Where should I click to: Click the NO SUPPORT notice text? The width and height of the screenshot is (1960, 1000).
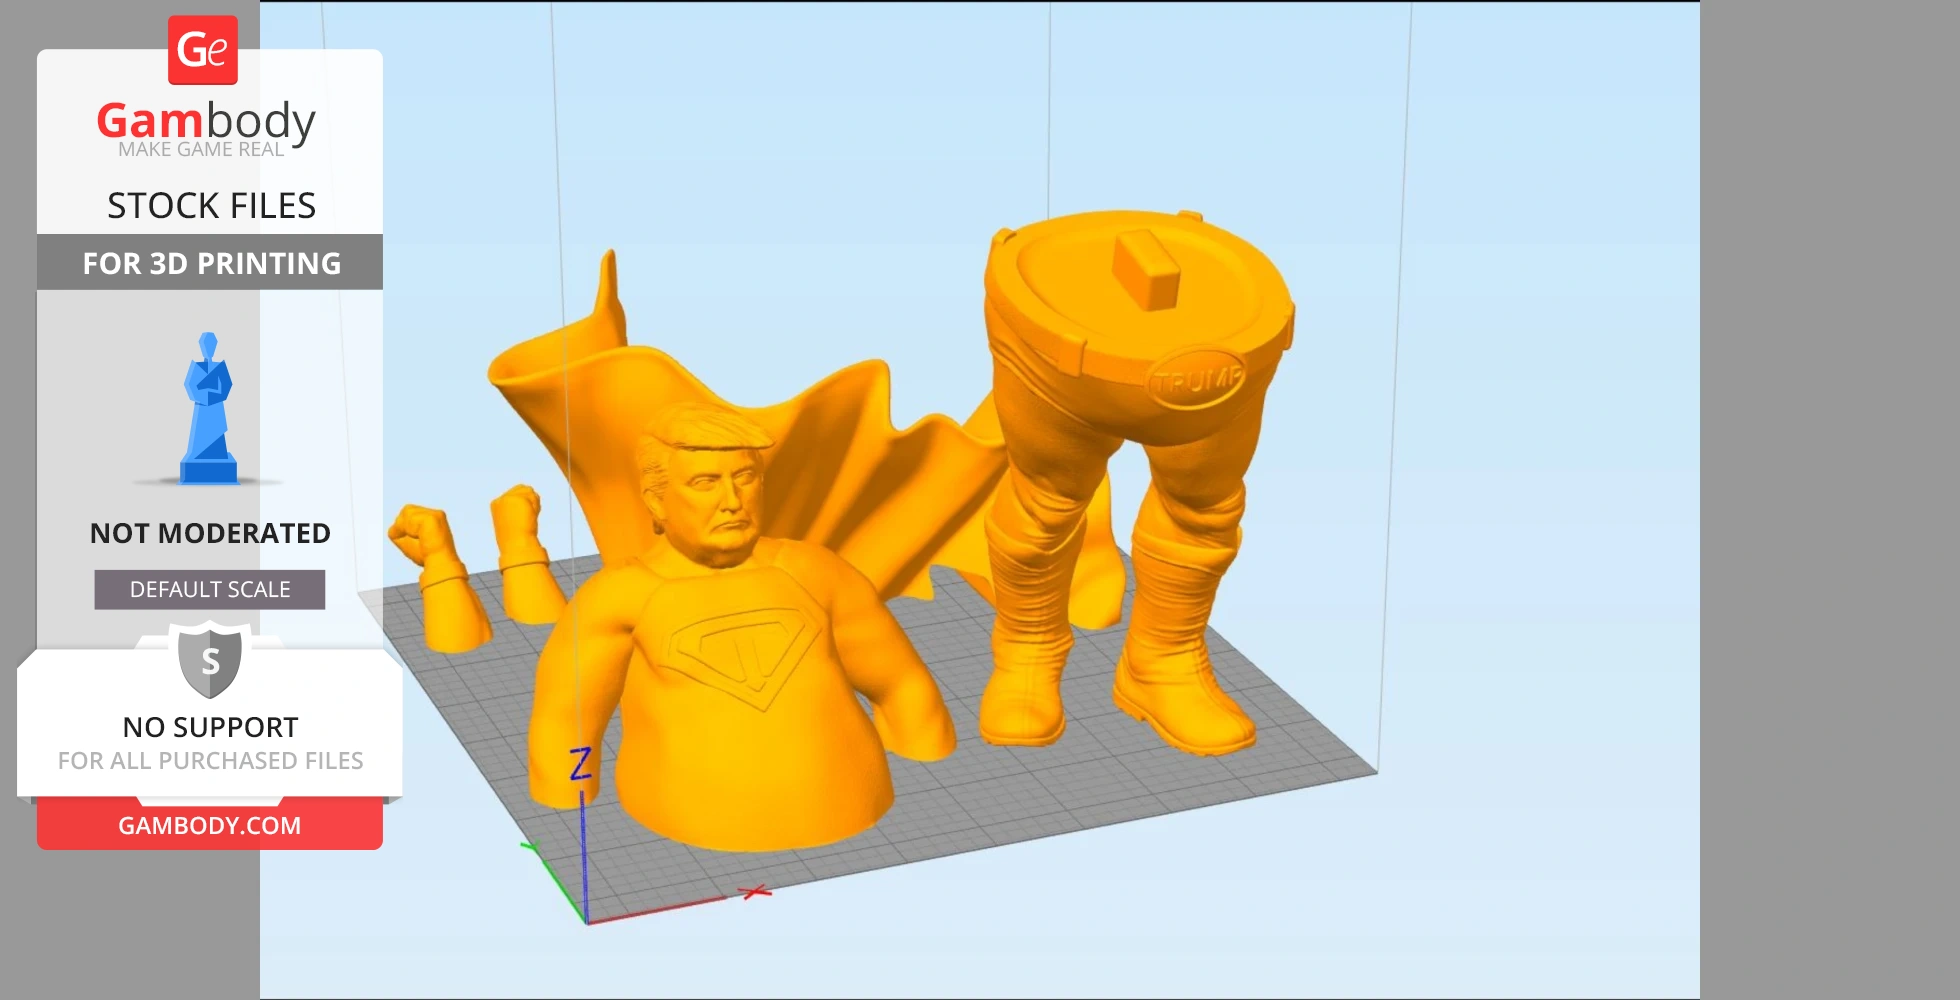pyautogui.click(x=210, y=727)
